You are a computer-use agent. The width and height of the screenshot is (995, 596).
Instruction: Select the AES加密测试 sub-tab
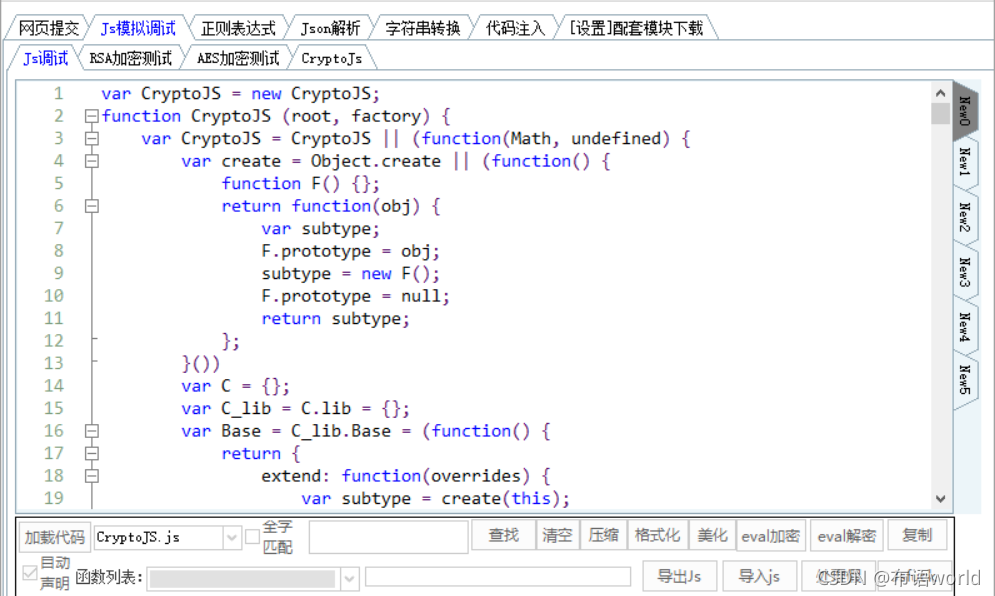coord(237,58)
